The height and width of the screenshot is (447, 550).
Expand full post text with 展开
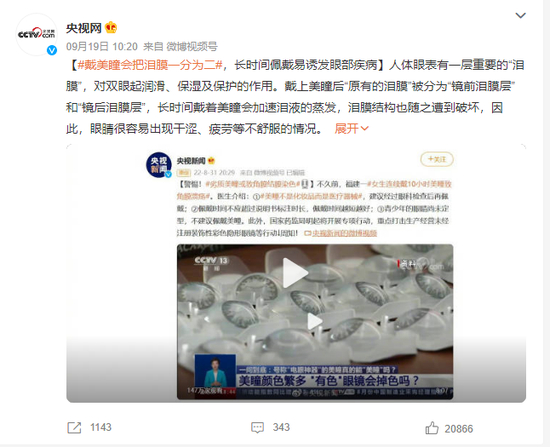click(x=351, y=129)
